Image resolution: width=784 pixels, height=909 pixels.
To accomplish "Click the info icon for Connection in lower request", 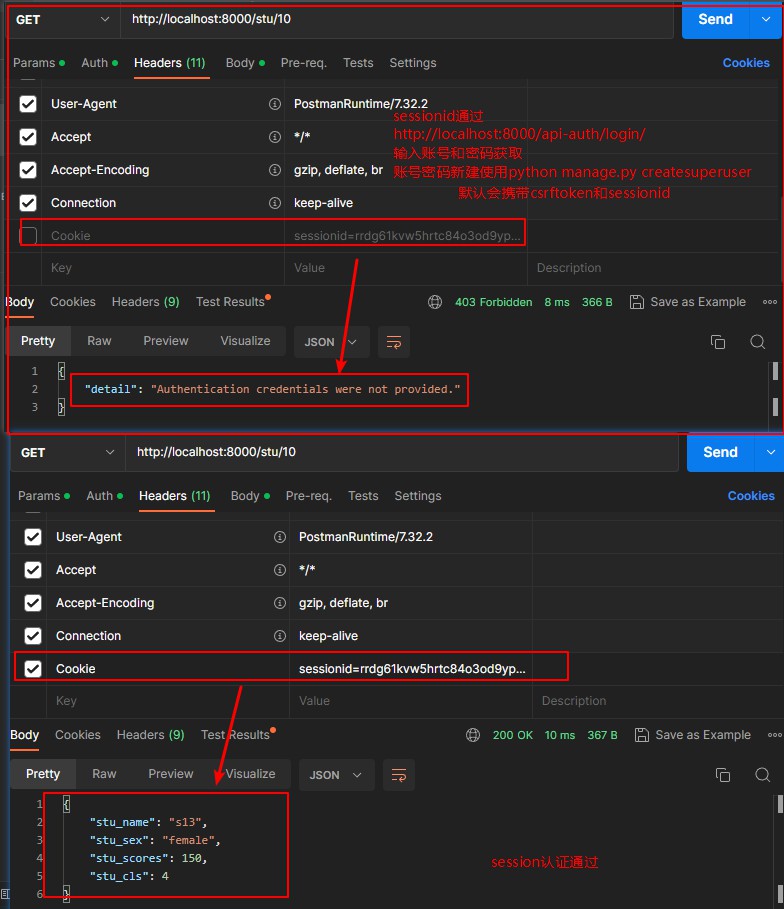I will (280, 636).
